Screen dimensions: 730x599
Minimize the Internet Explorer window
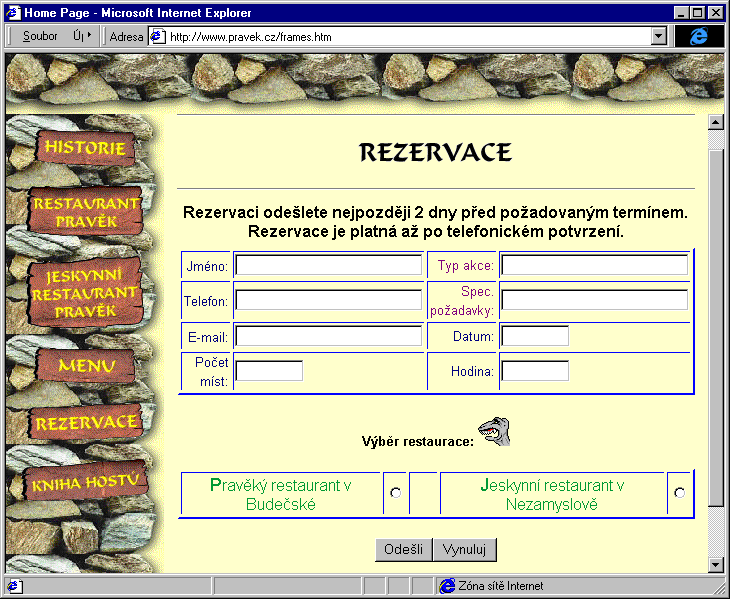point(682,13)
